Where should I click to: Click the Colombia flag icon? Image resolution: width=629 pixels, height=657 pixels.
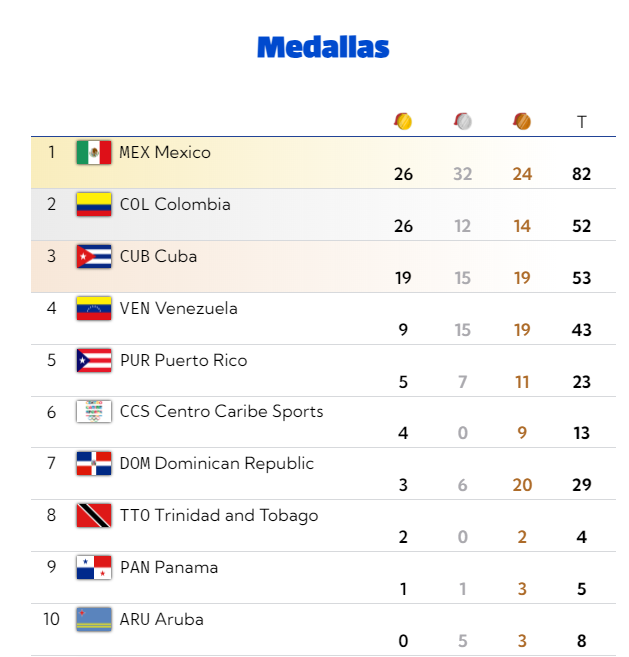[x=94, y=205]
